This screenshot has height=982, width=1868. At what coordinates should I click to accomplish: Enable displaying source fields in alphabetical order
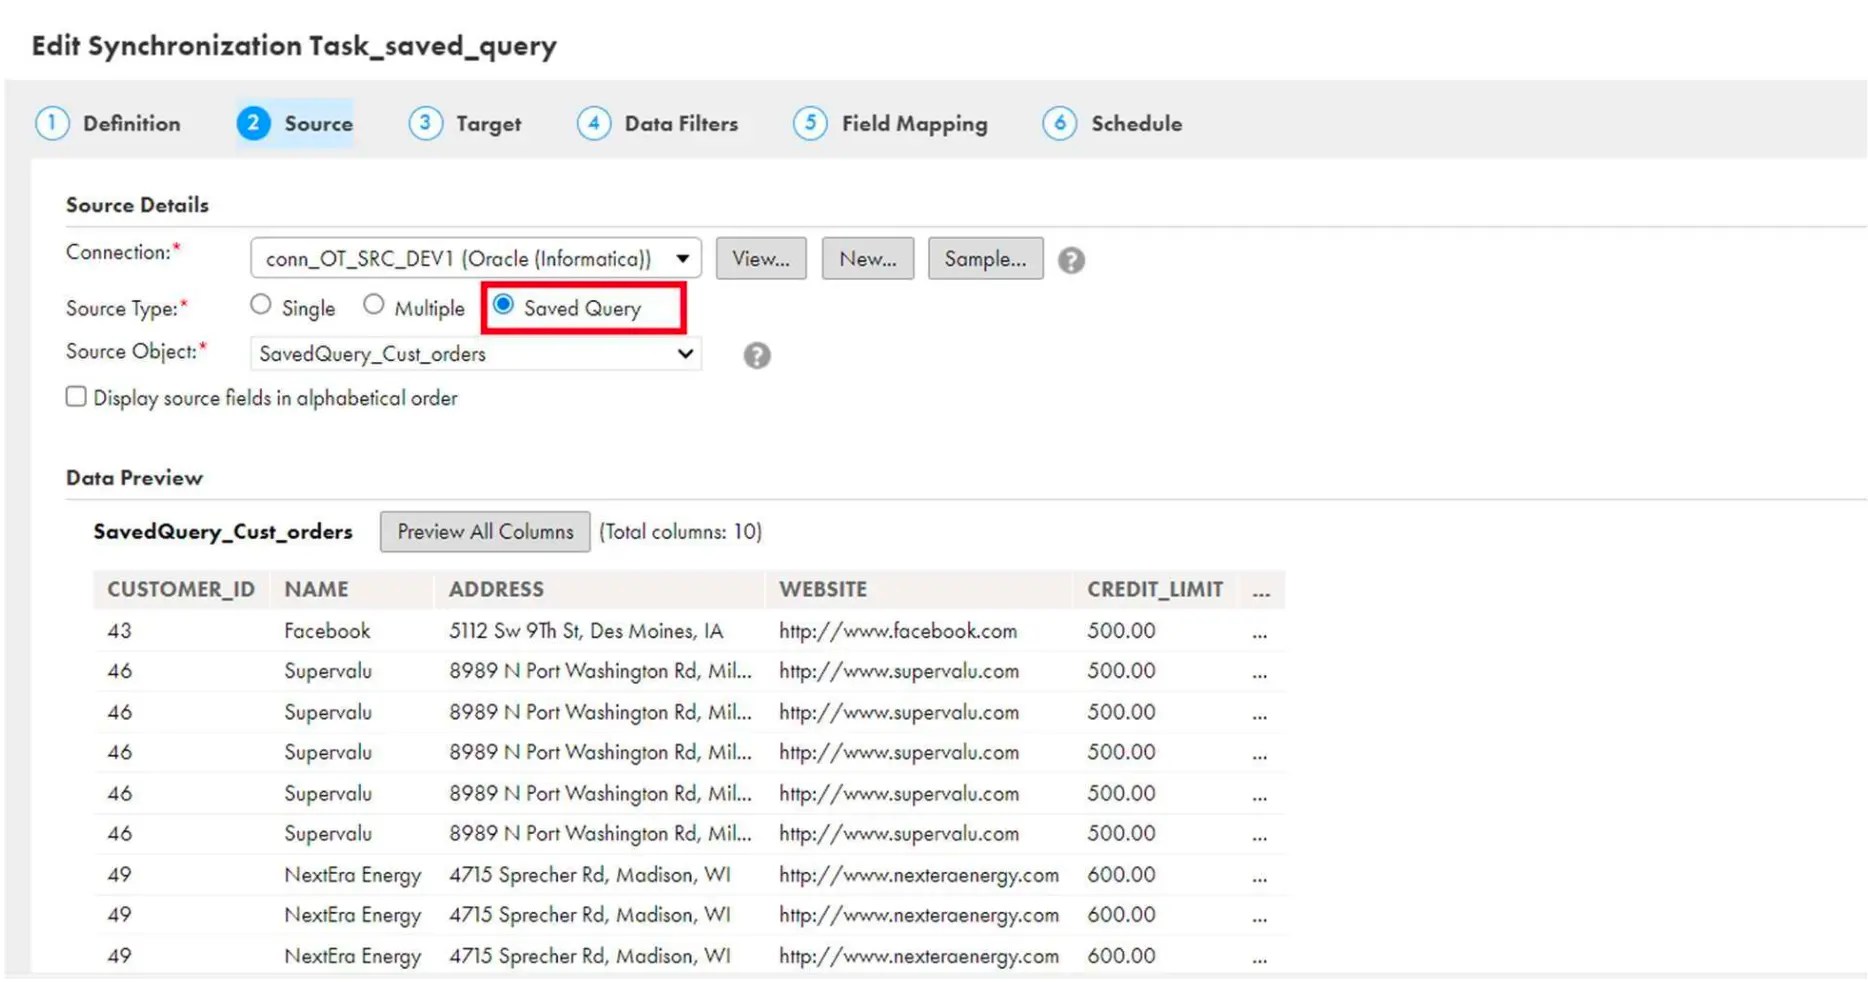[x=76, y=396]
